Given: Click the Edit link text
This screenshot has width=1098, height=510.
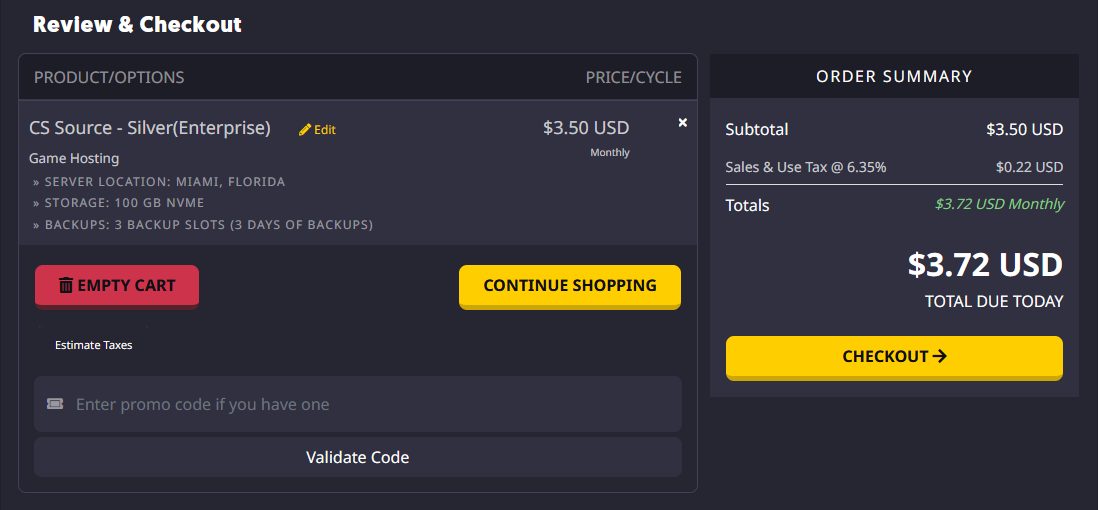Looking at the screenshot, I should tap(325, 130).
